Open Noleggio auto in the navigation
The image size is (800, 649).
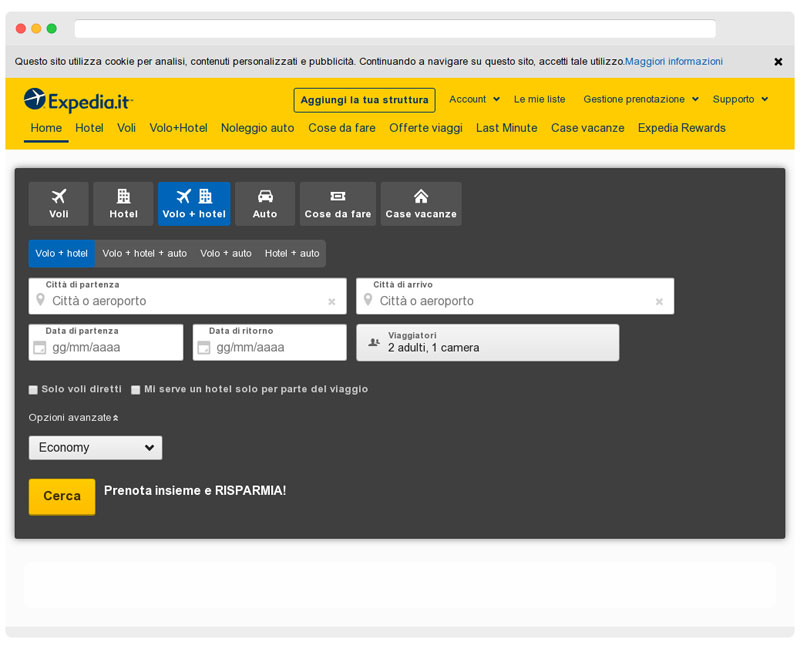point(258,128)
